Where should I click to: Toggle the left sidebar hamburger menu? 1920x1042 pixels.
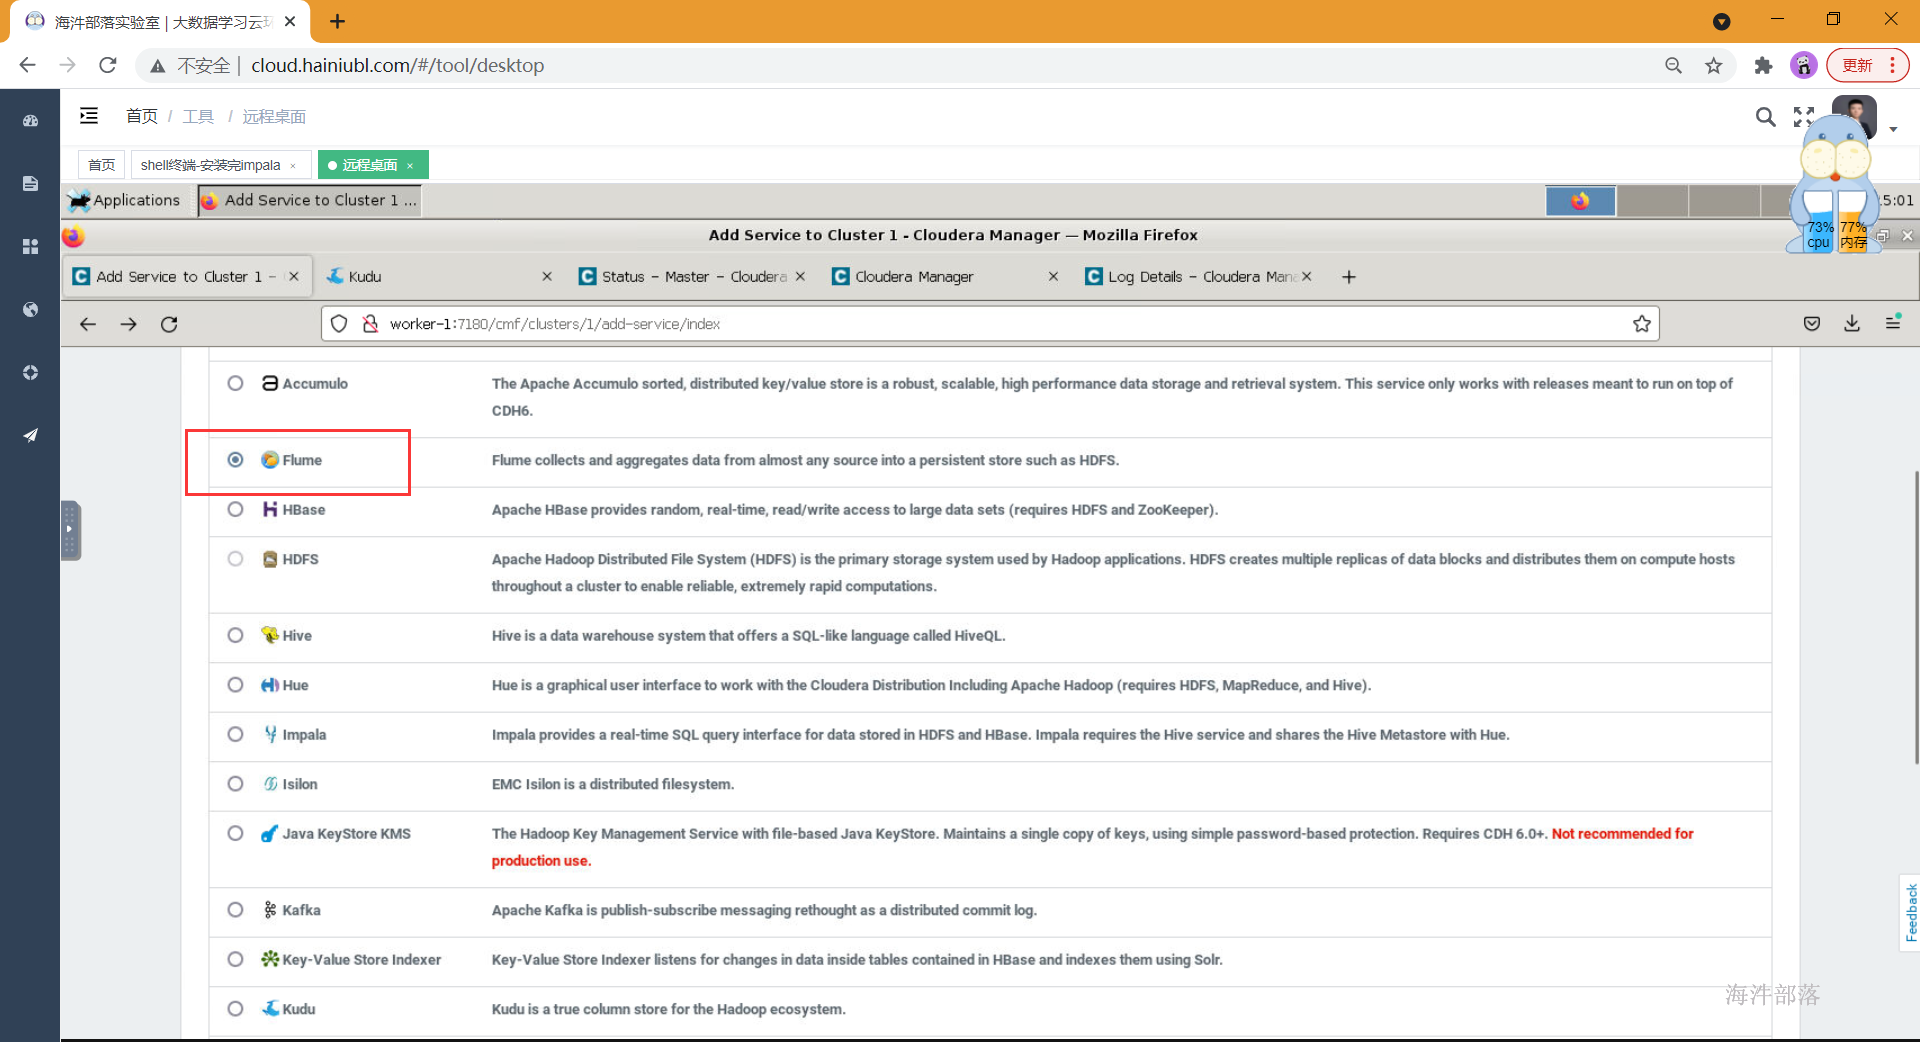pyautogui.click(x=89, y=116)
